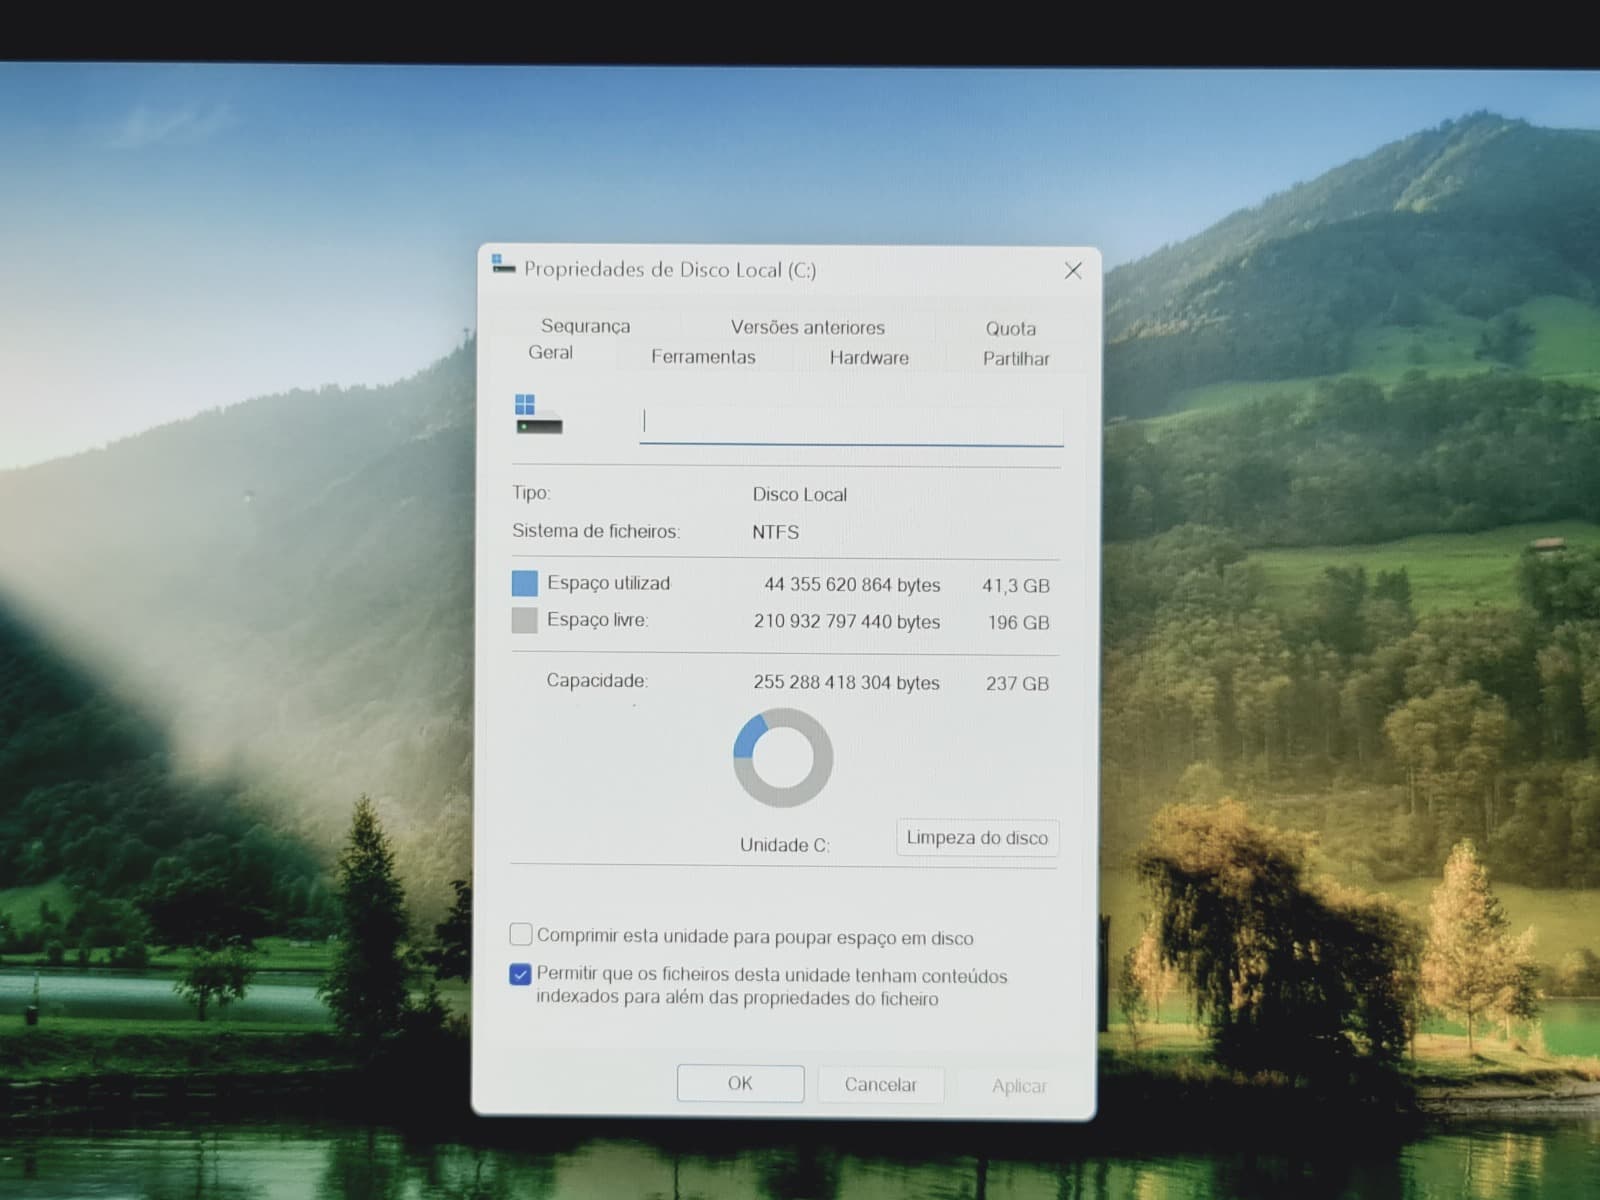The width and height of the screenshot is (1600, 1200).
Task: Click the 'Espaço livre:' label
Action: tap(597, 620)
